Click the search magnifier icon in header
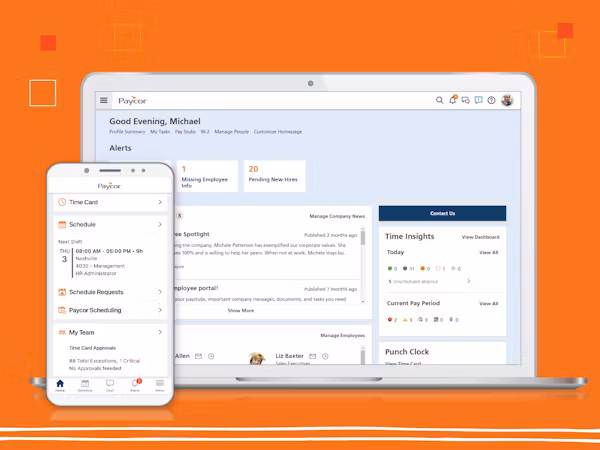This screenshot has height=450, width=600. tap(440, 100)
